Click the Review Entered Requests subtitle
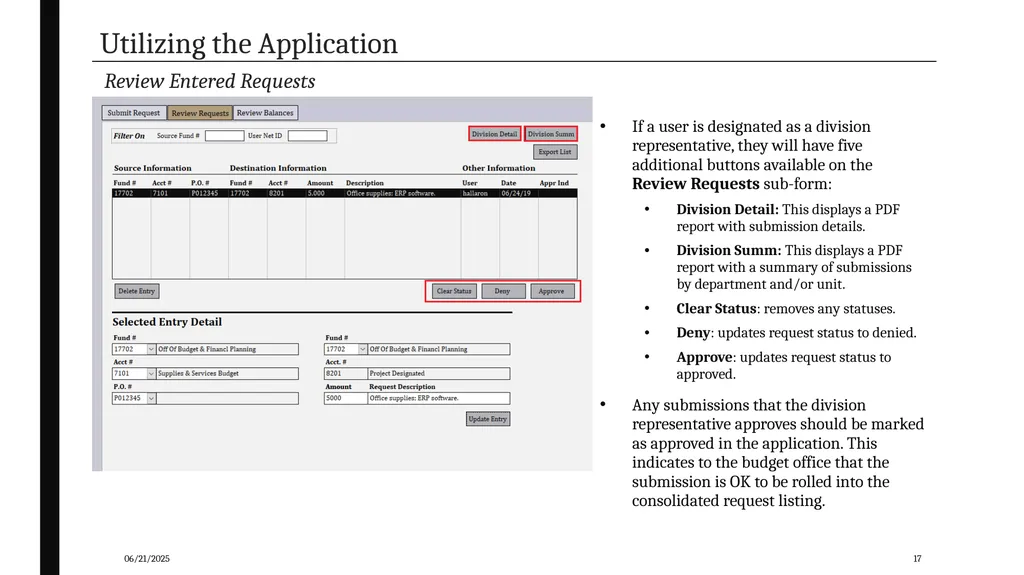Image resolution: width=1024 pixels, height=575 pixels. click(210, 81)
